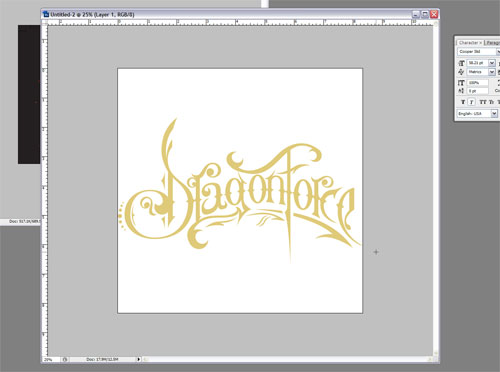Maximize the Untitled-2 document window
The image size is (500, 372).
(425, 14)
